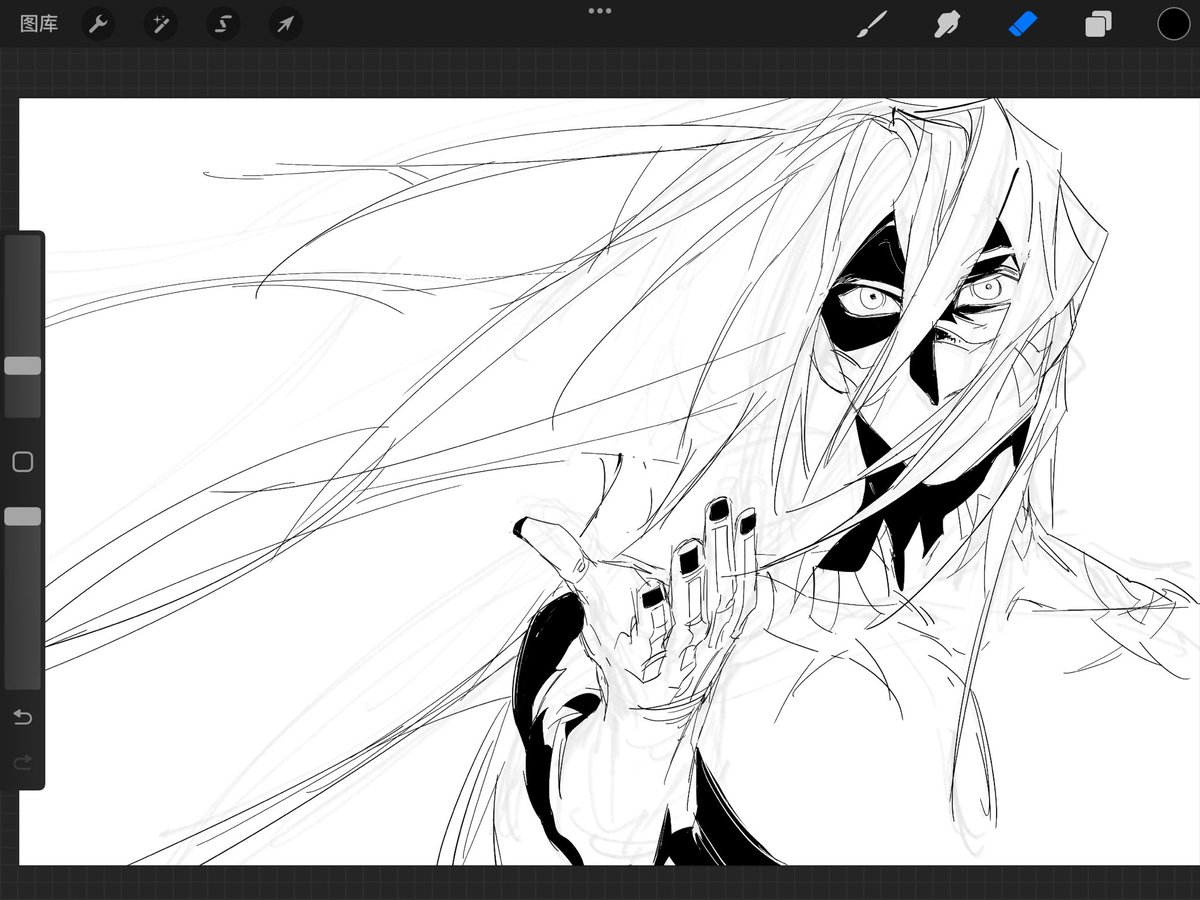This screenshot has height=900, width=1200.
Task: Open the Adjustments magic wand menu
Action: pyautogui.click(x=160, y=24)
